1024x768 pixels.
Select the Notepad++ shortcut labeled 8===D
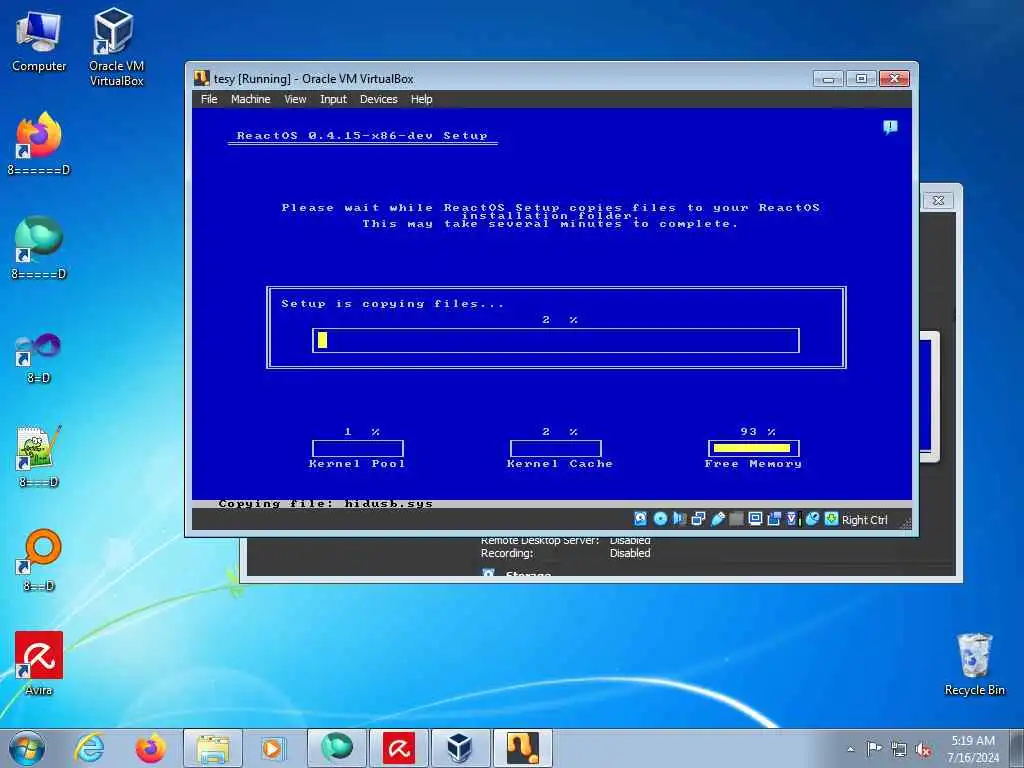click(39, 456)
